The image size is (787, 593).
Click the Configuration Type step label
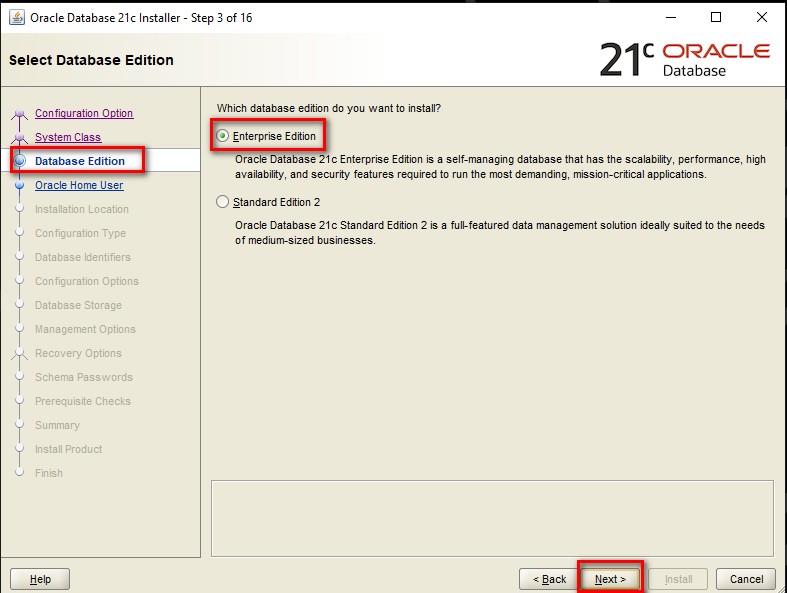click(x=80, y=233)
